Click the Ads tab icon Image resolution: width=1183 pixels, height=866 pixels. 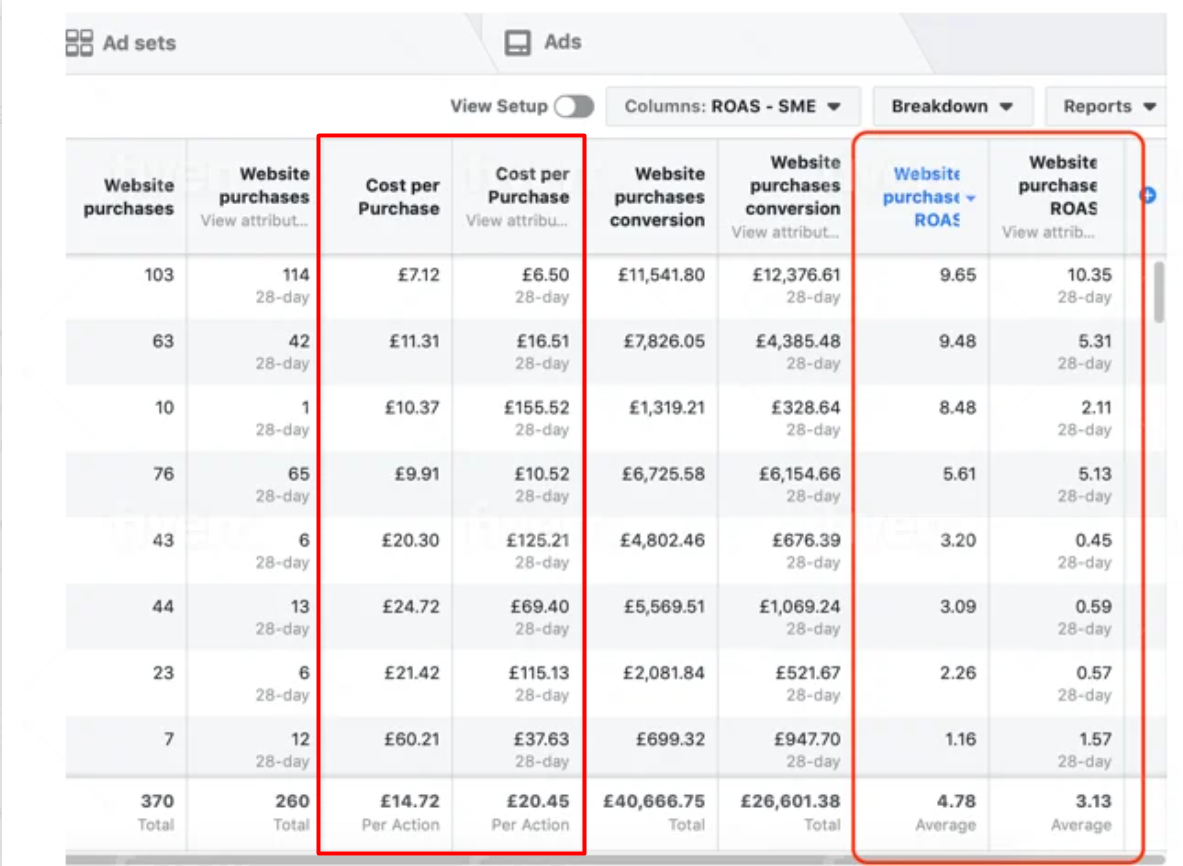point(517,43)
